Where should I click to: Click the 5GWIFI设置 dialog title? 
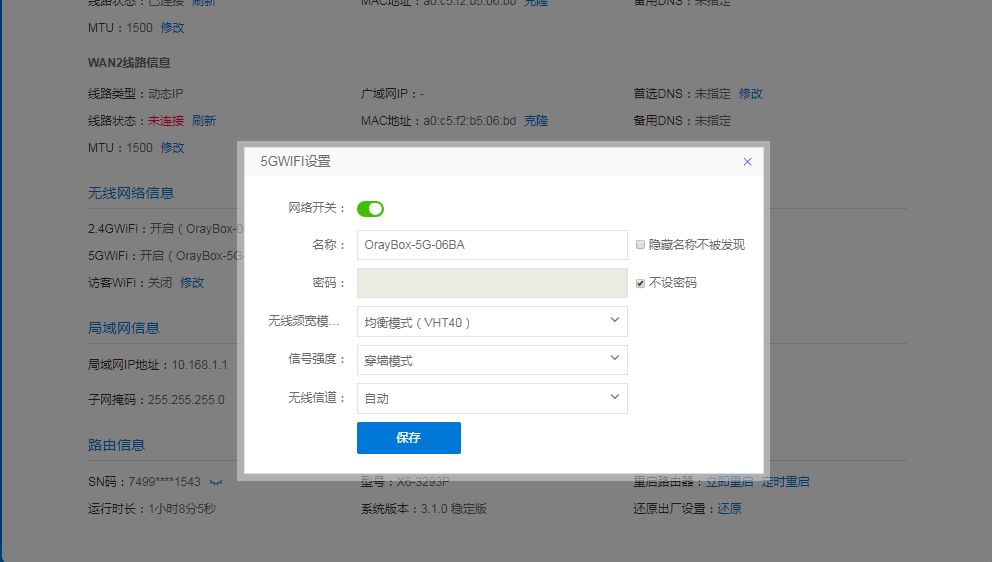pos(295,161)
